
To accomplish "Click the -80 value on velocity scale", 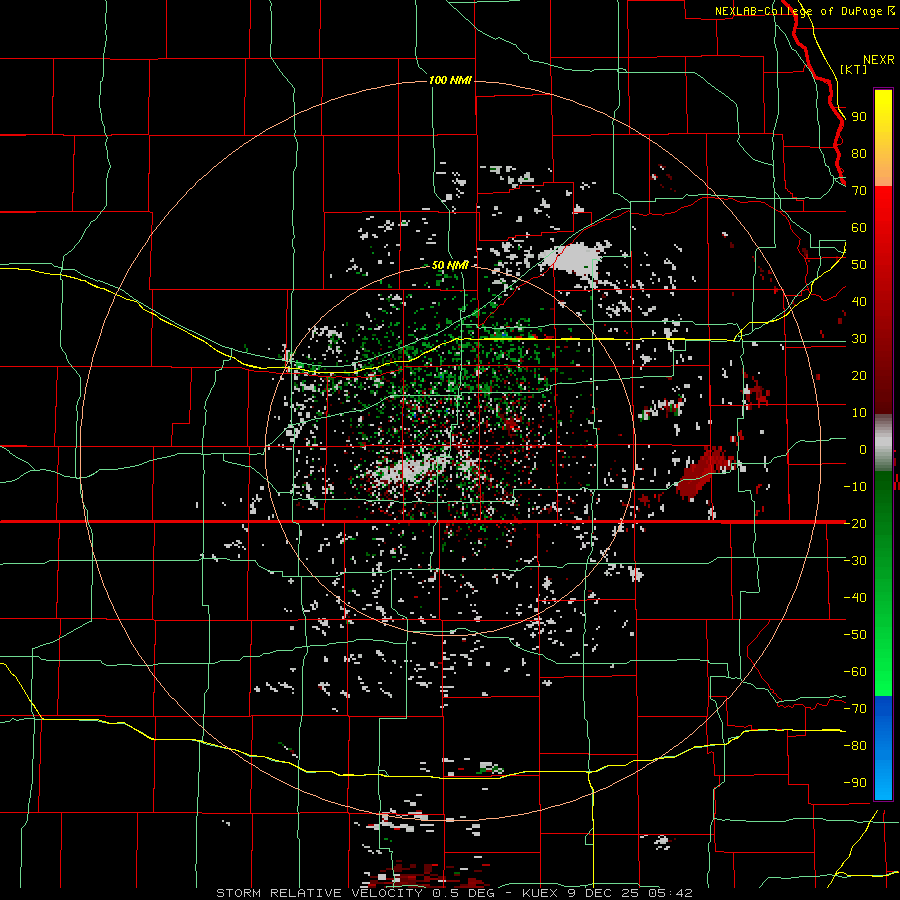I will [855, 746].
